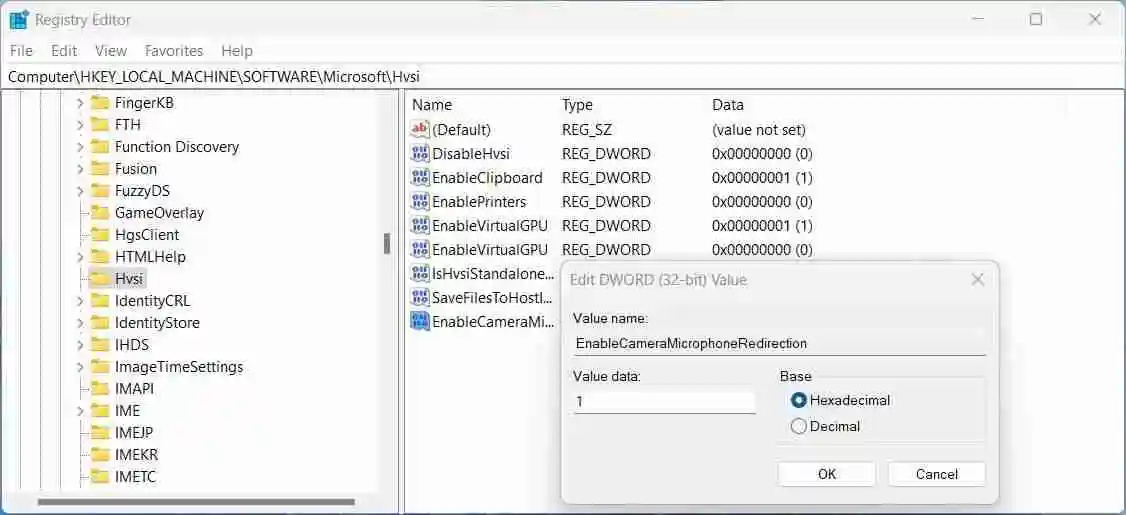1126x515 pixels.
Task: Click the IdentityCRL folder icon
Action: tap(100, 301)
